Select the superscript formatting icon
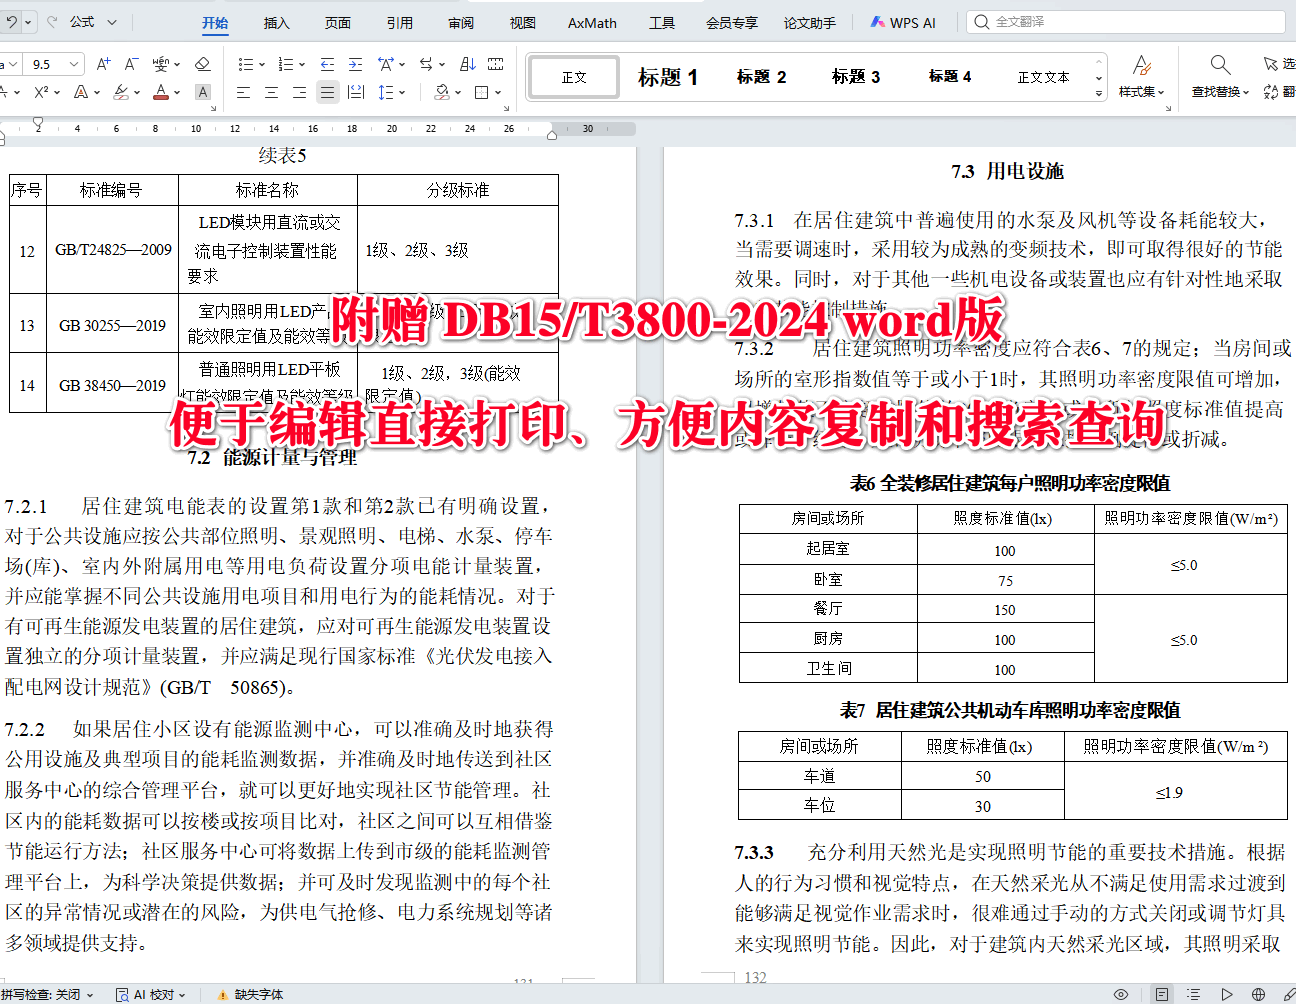 coord(40,91)
